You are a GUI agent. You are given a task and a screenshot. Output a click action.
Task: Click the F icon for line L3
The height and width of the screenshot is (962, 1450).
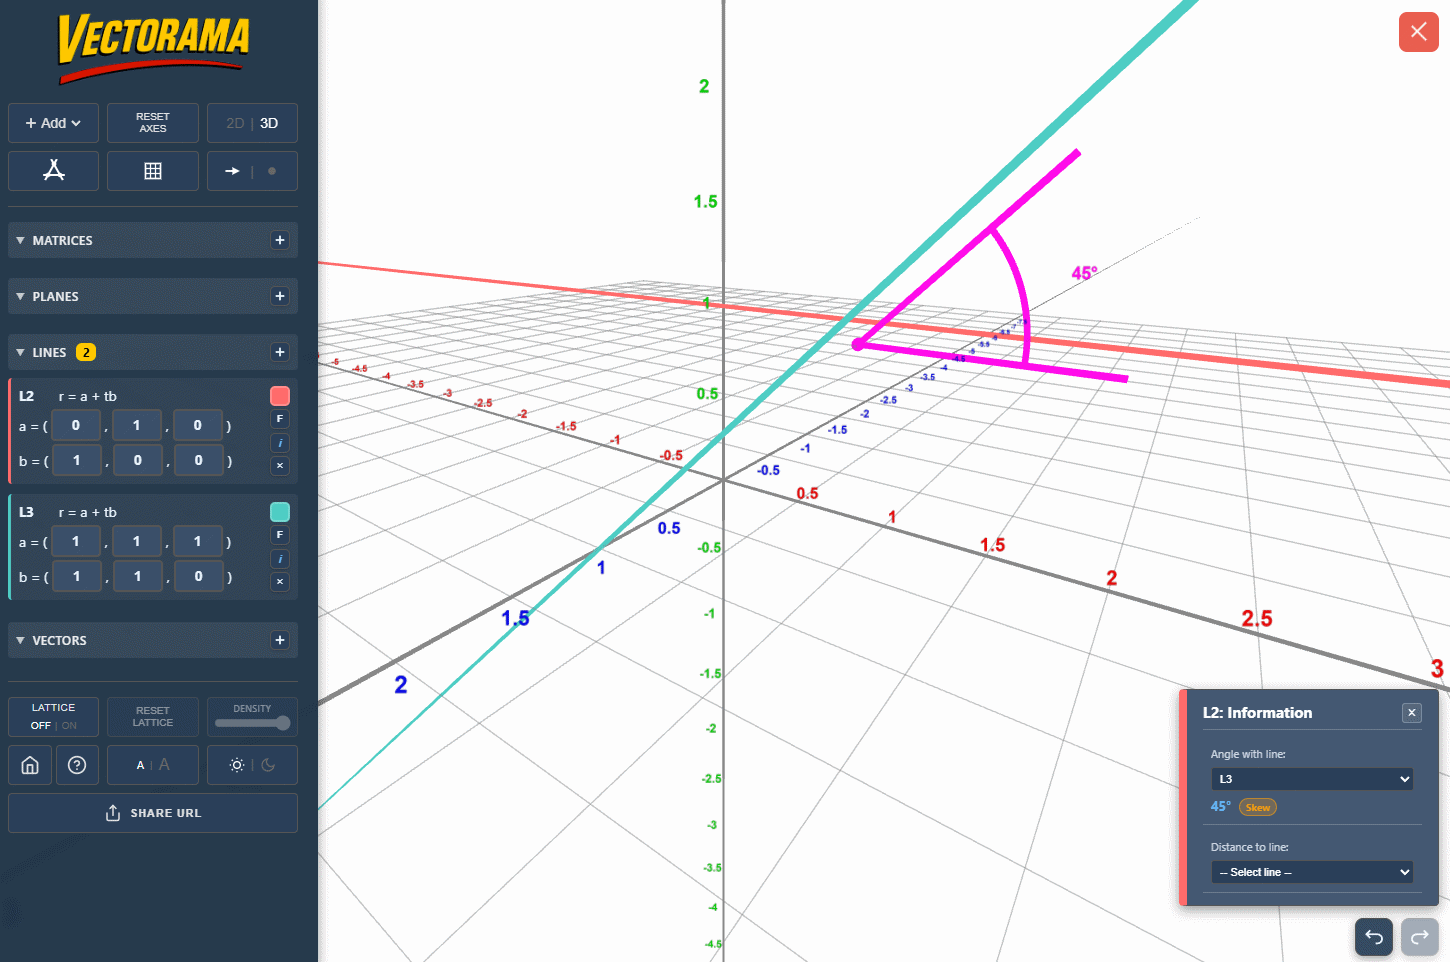(280, 535)
